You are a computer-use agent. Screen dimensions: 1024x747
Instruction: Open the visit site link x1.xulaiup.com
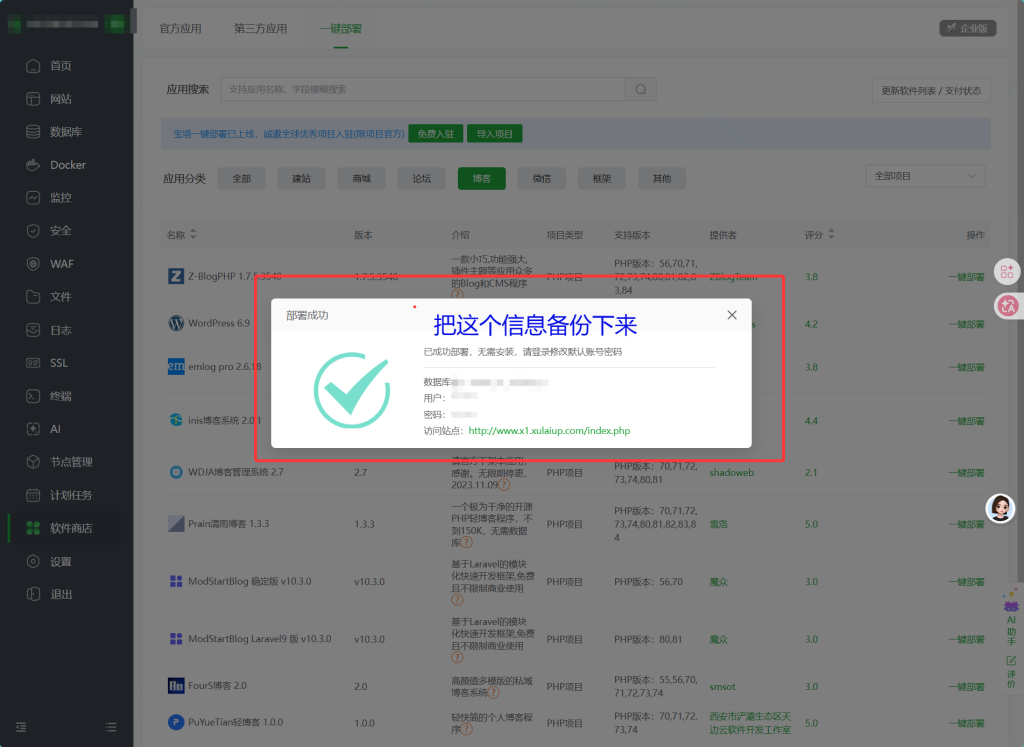549,431
